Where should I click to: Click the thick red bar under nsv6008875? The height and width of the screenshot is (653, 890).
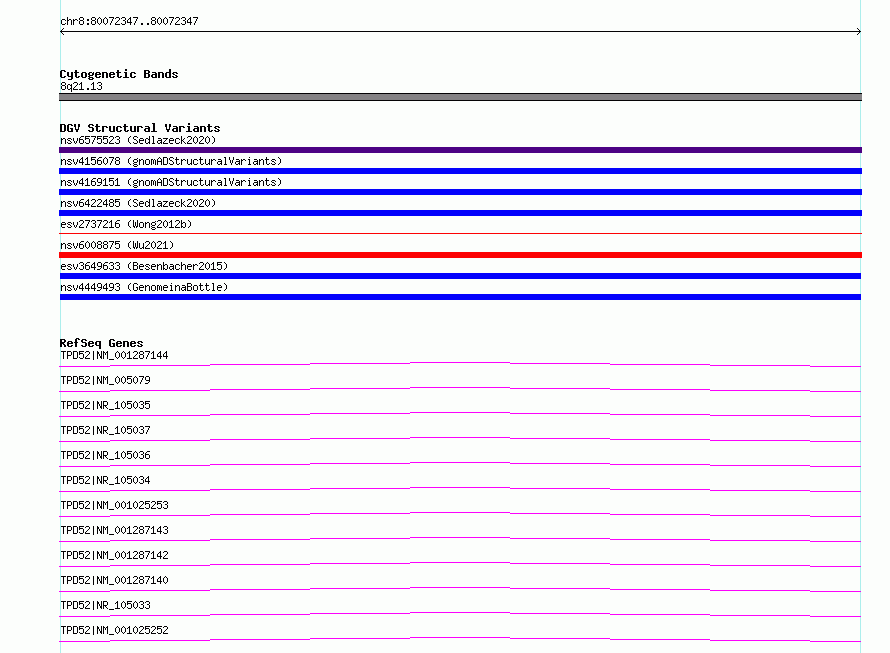tap(460, 255)
